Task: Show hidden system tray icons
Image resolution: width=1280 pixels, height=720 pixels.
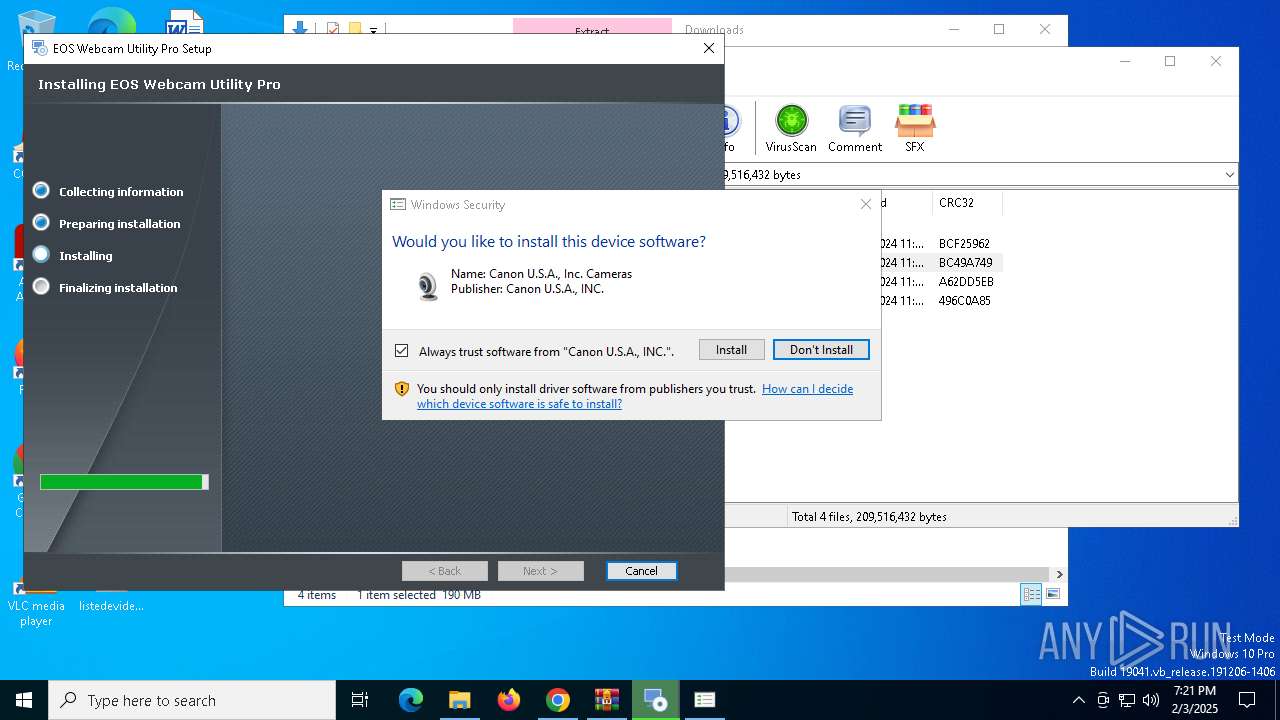Action: pos(1078,700)
